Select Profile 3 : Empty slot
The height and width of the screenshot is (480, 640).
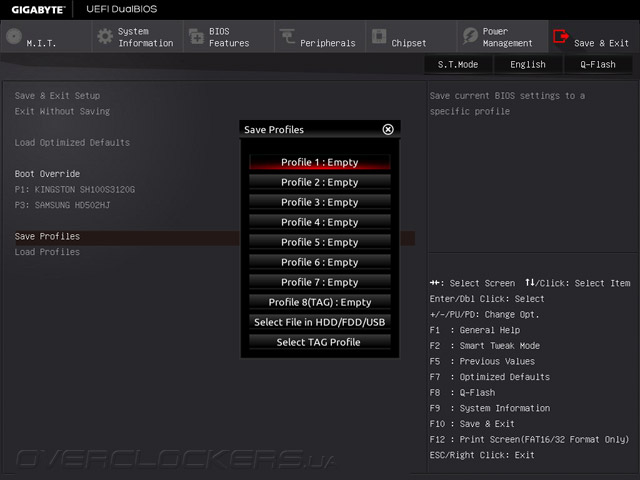(x=320, y=202)
